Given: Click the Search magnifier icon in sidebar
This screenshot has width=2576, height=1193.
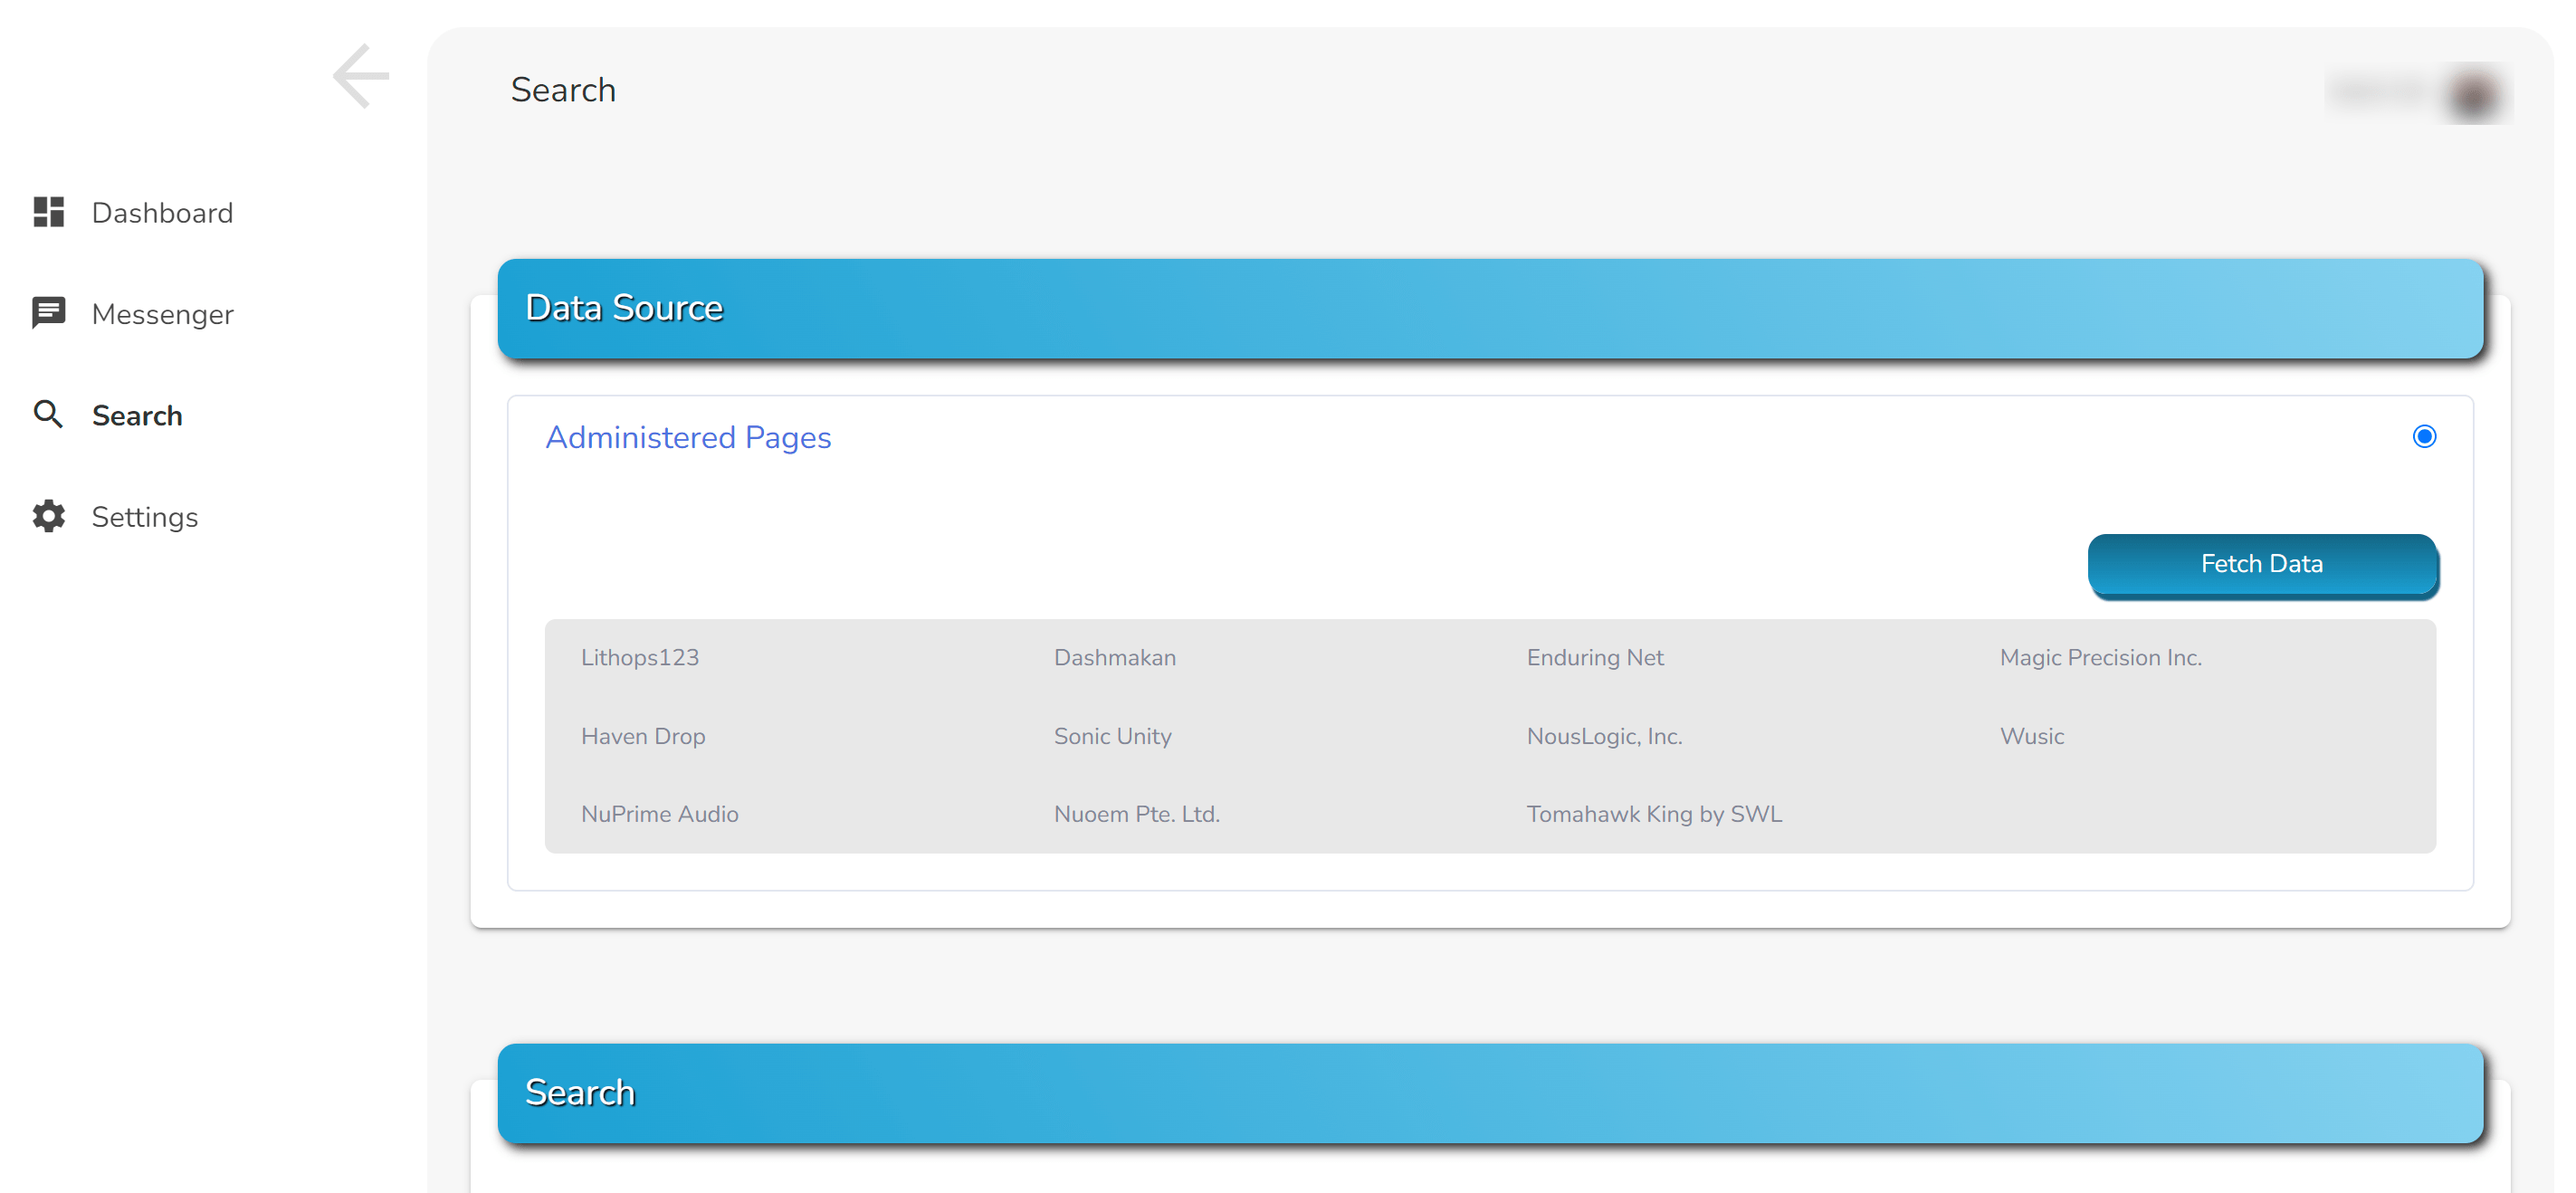Looking at the screenshot, I should click(48, 414).
